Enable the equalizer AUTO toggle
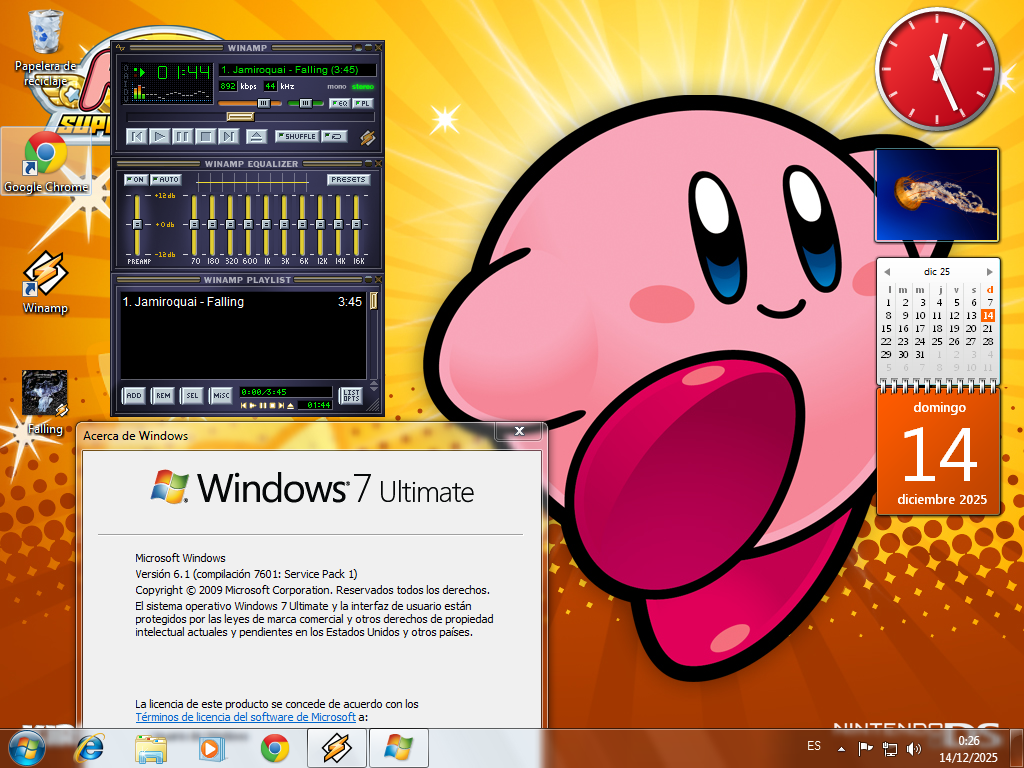The width and height of the screenshot is (1024, 768). coord(166,180)
